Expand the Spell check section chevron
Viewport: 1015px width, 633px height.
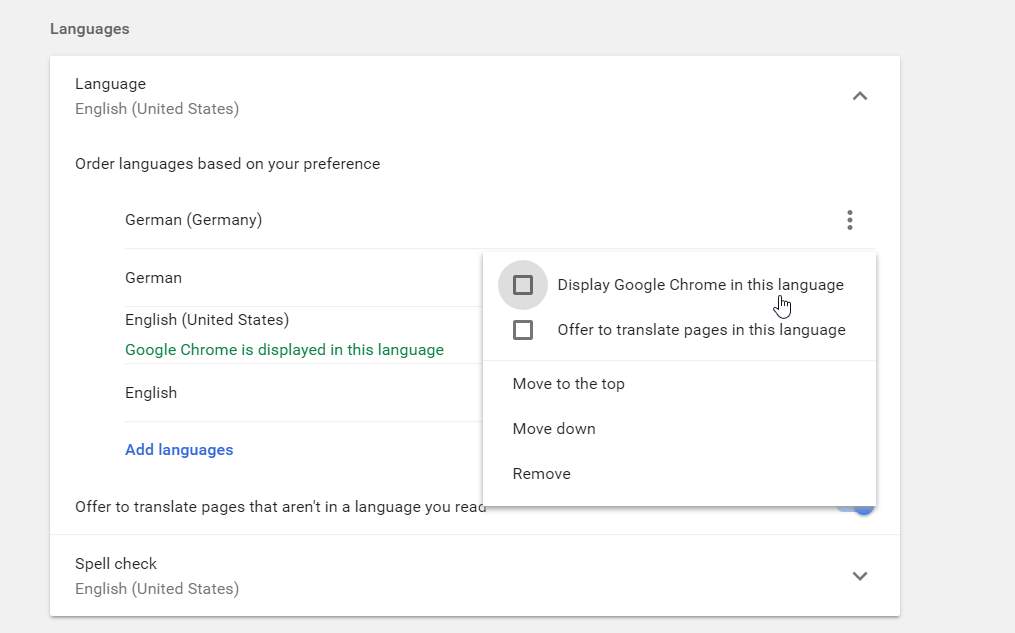point(859,576)
